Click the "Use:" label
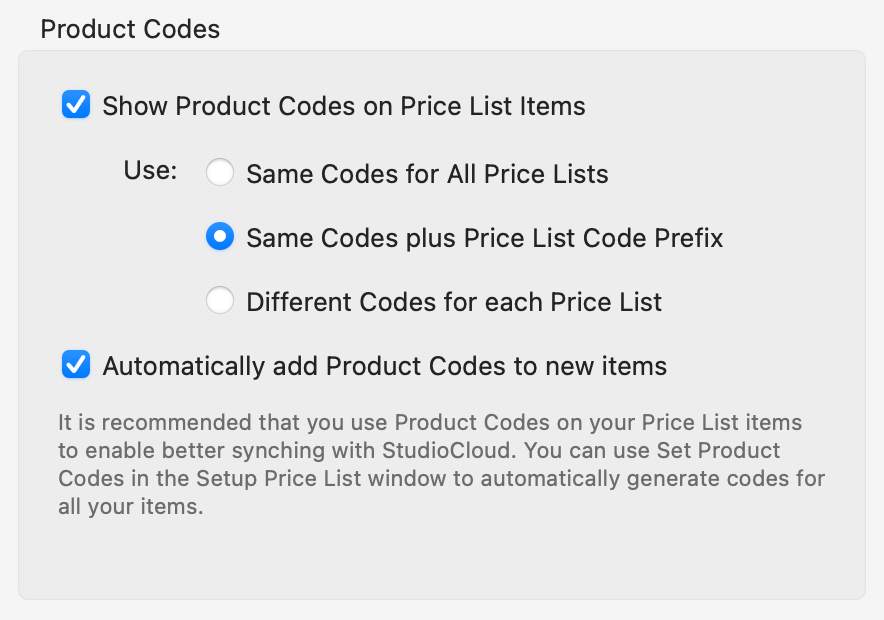The width and height of the screenshot is (884, 620). click(150, 171)
